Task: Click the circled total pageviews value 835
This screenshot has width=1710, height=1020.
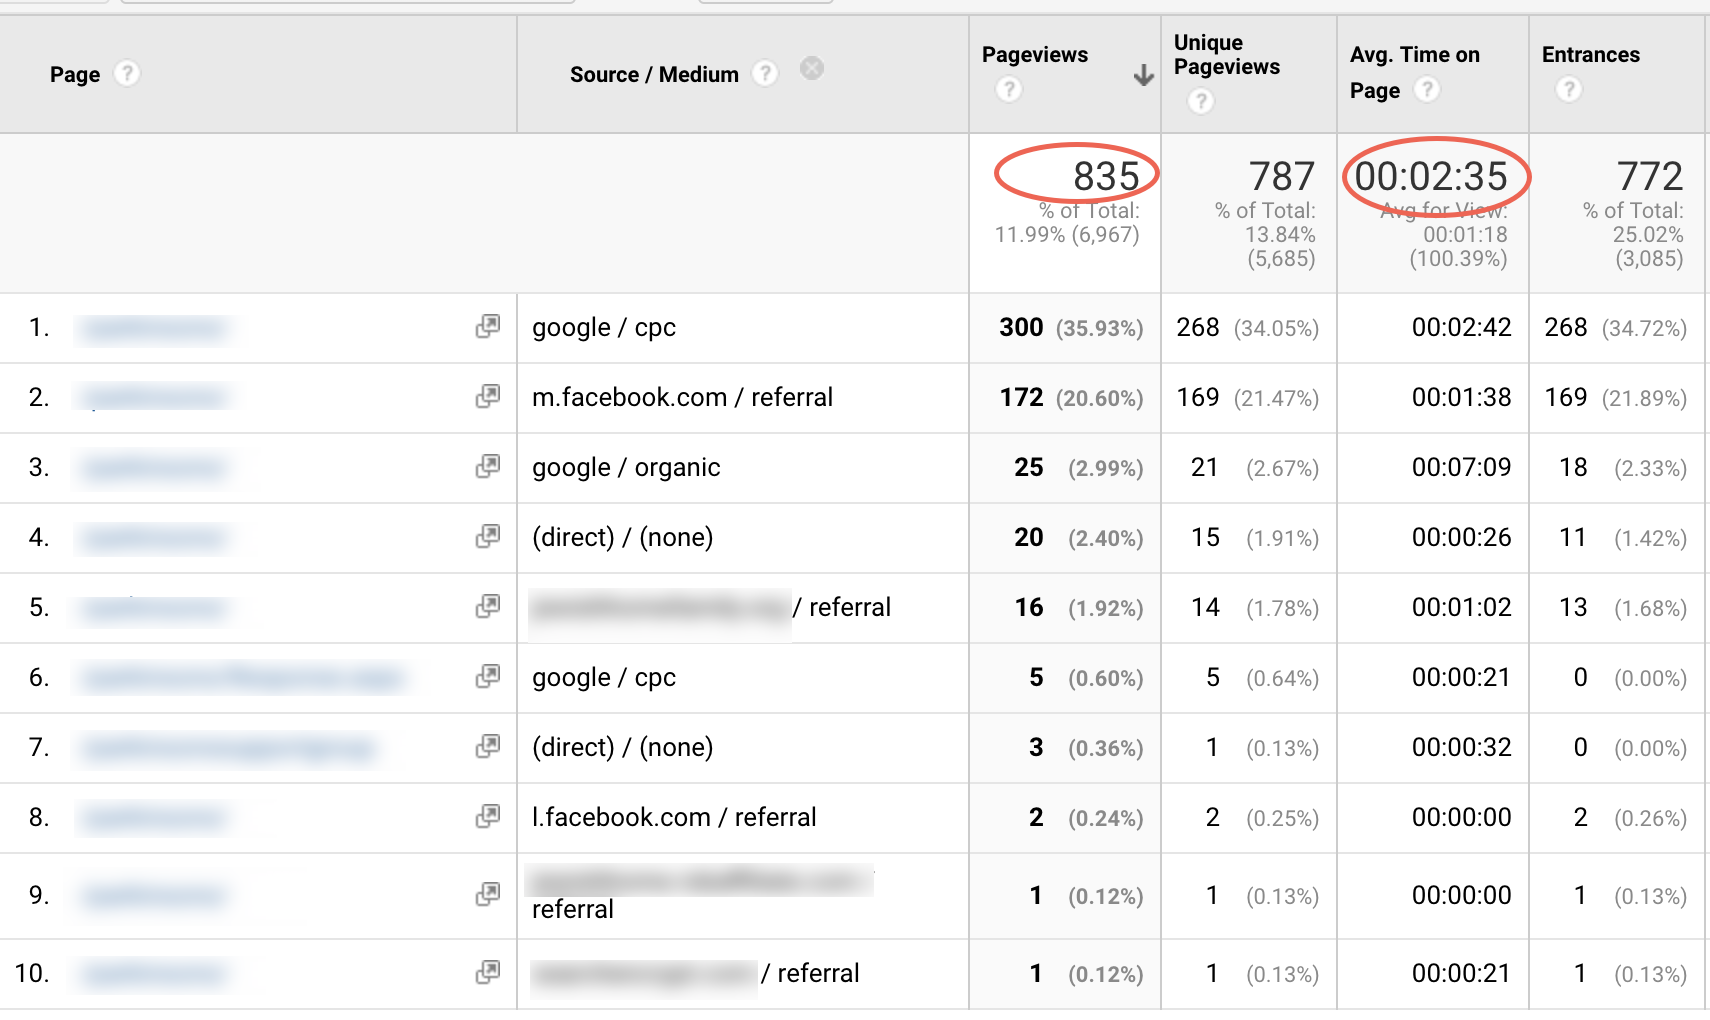Action: coord(1108,175)
